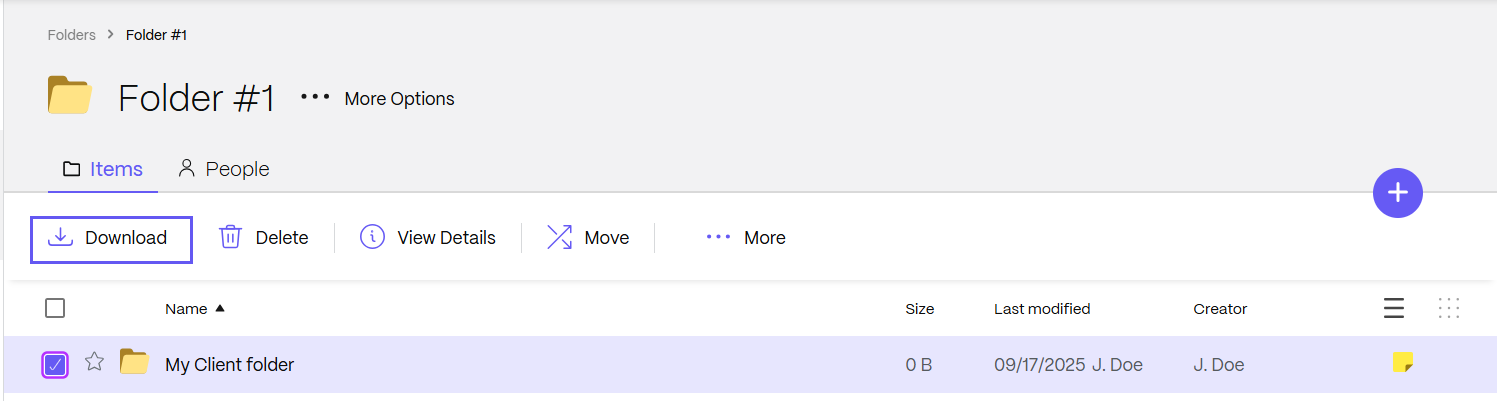The width and height of the screenshot is (1497, 401).
Task: Click the Size column header
Action: 919,309
